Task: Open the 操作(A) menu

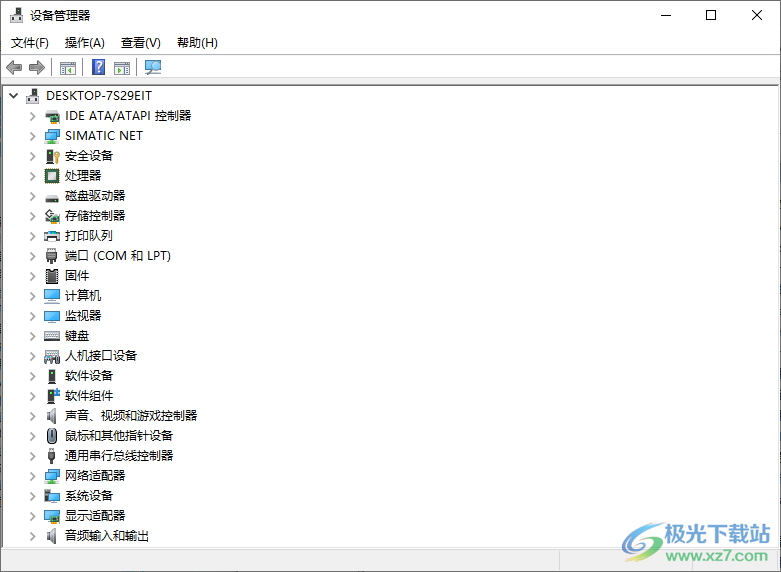Action: 85,43
